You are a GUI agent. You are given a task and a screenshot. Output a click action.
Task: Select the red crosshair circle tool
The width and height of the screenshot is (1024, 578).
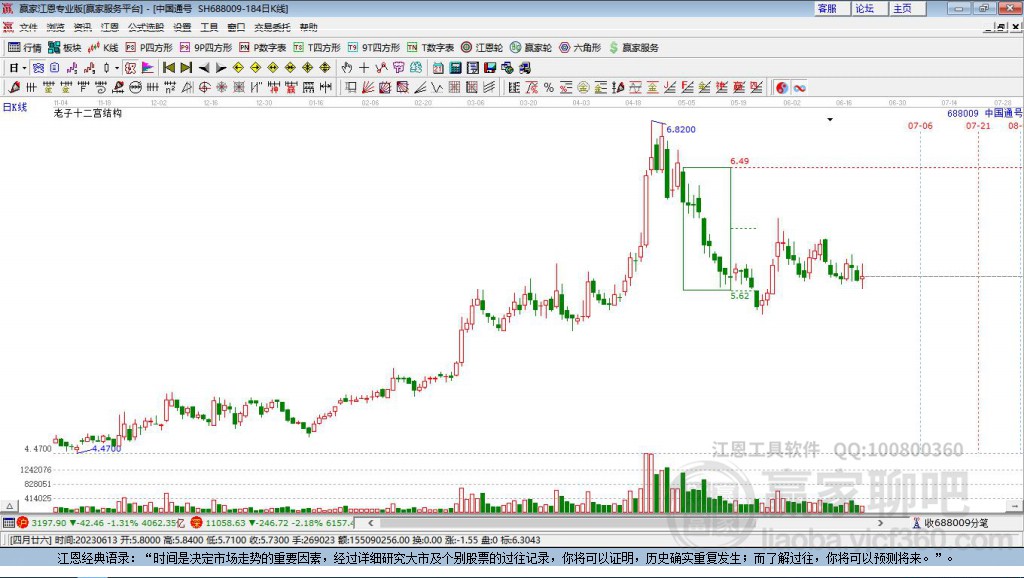pyautogui.click(x=204, y=88)
